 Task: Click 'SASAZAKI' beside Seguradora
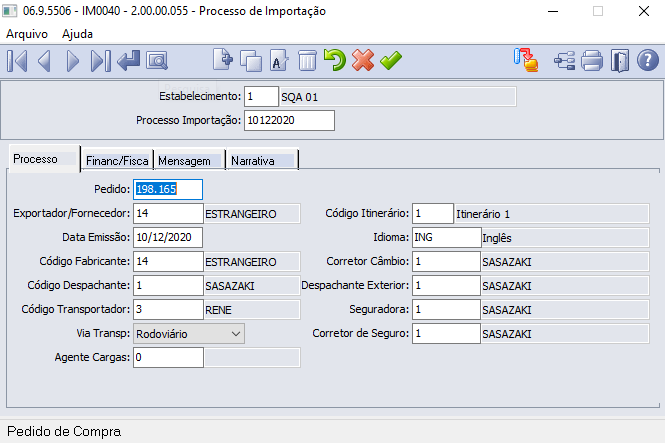coord(507,310)
